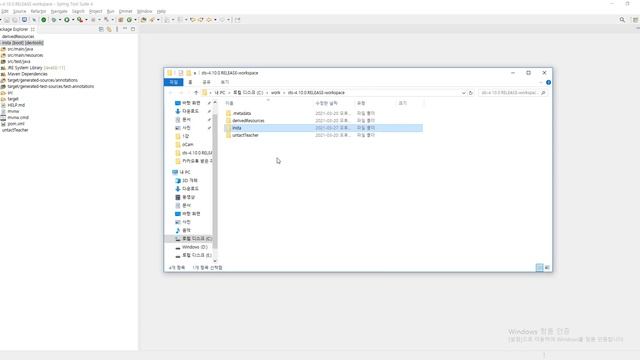Screen dimensions: 640x360
Task: Switch to large icons view in status bar
Action: point(547,267)
